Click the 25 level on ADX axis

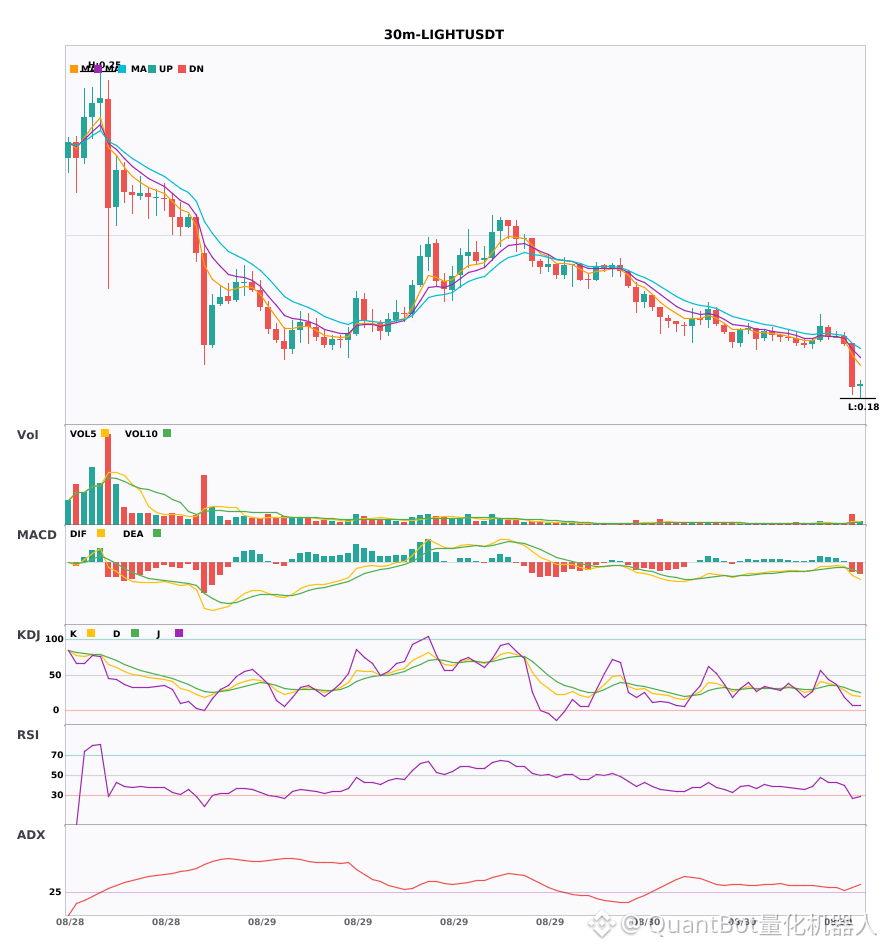click(x=55, y=892)
